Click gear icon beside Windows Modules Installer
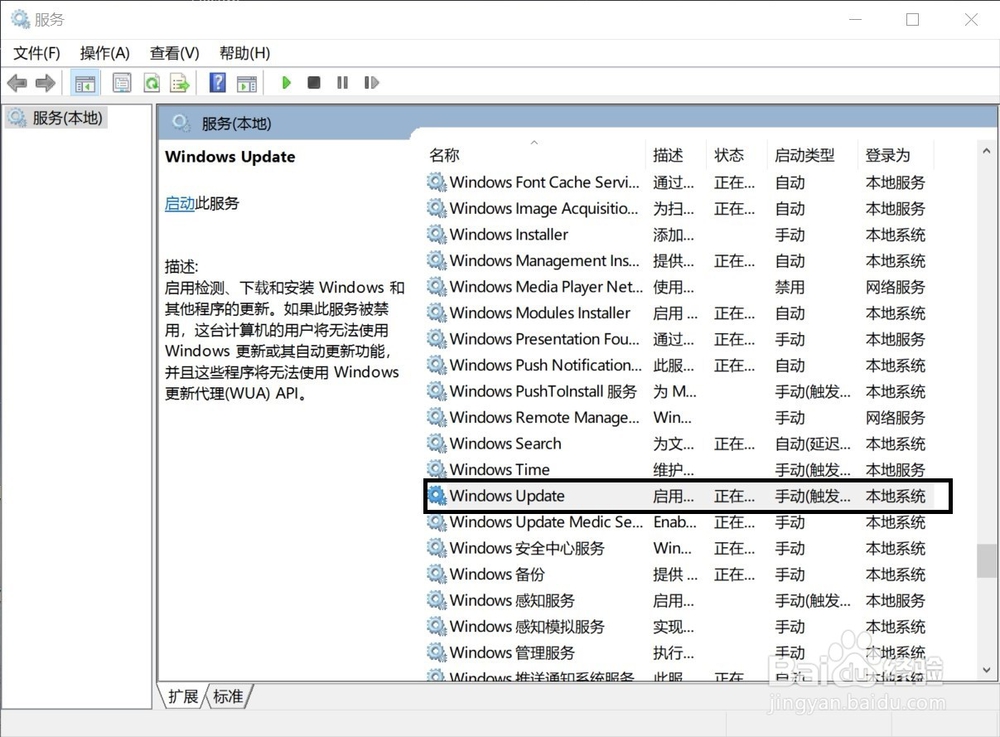Screen dimensions: 1000x737 [x=436, y=312]
